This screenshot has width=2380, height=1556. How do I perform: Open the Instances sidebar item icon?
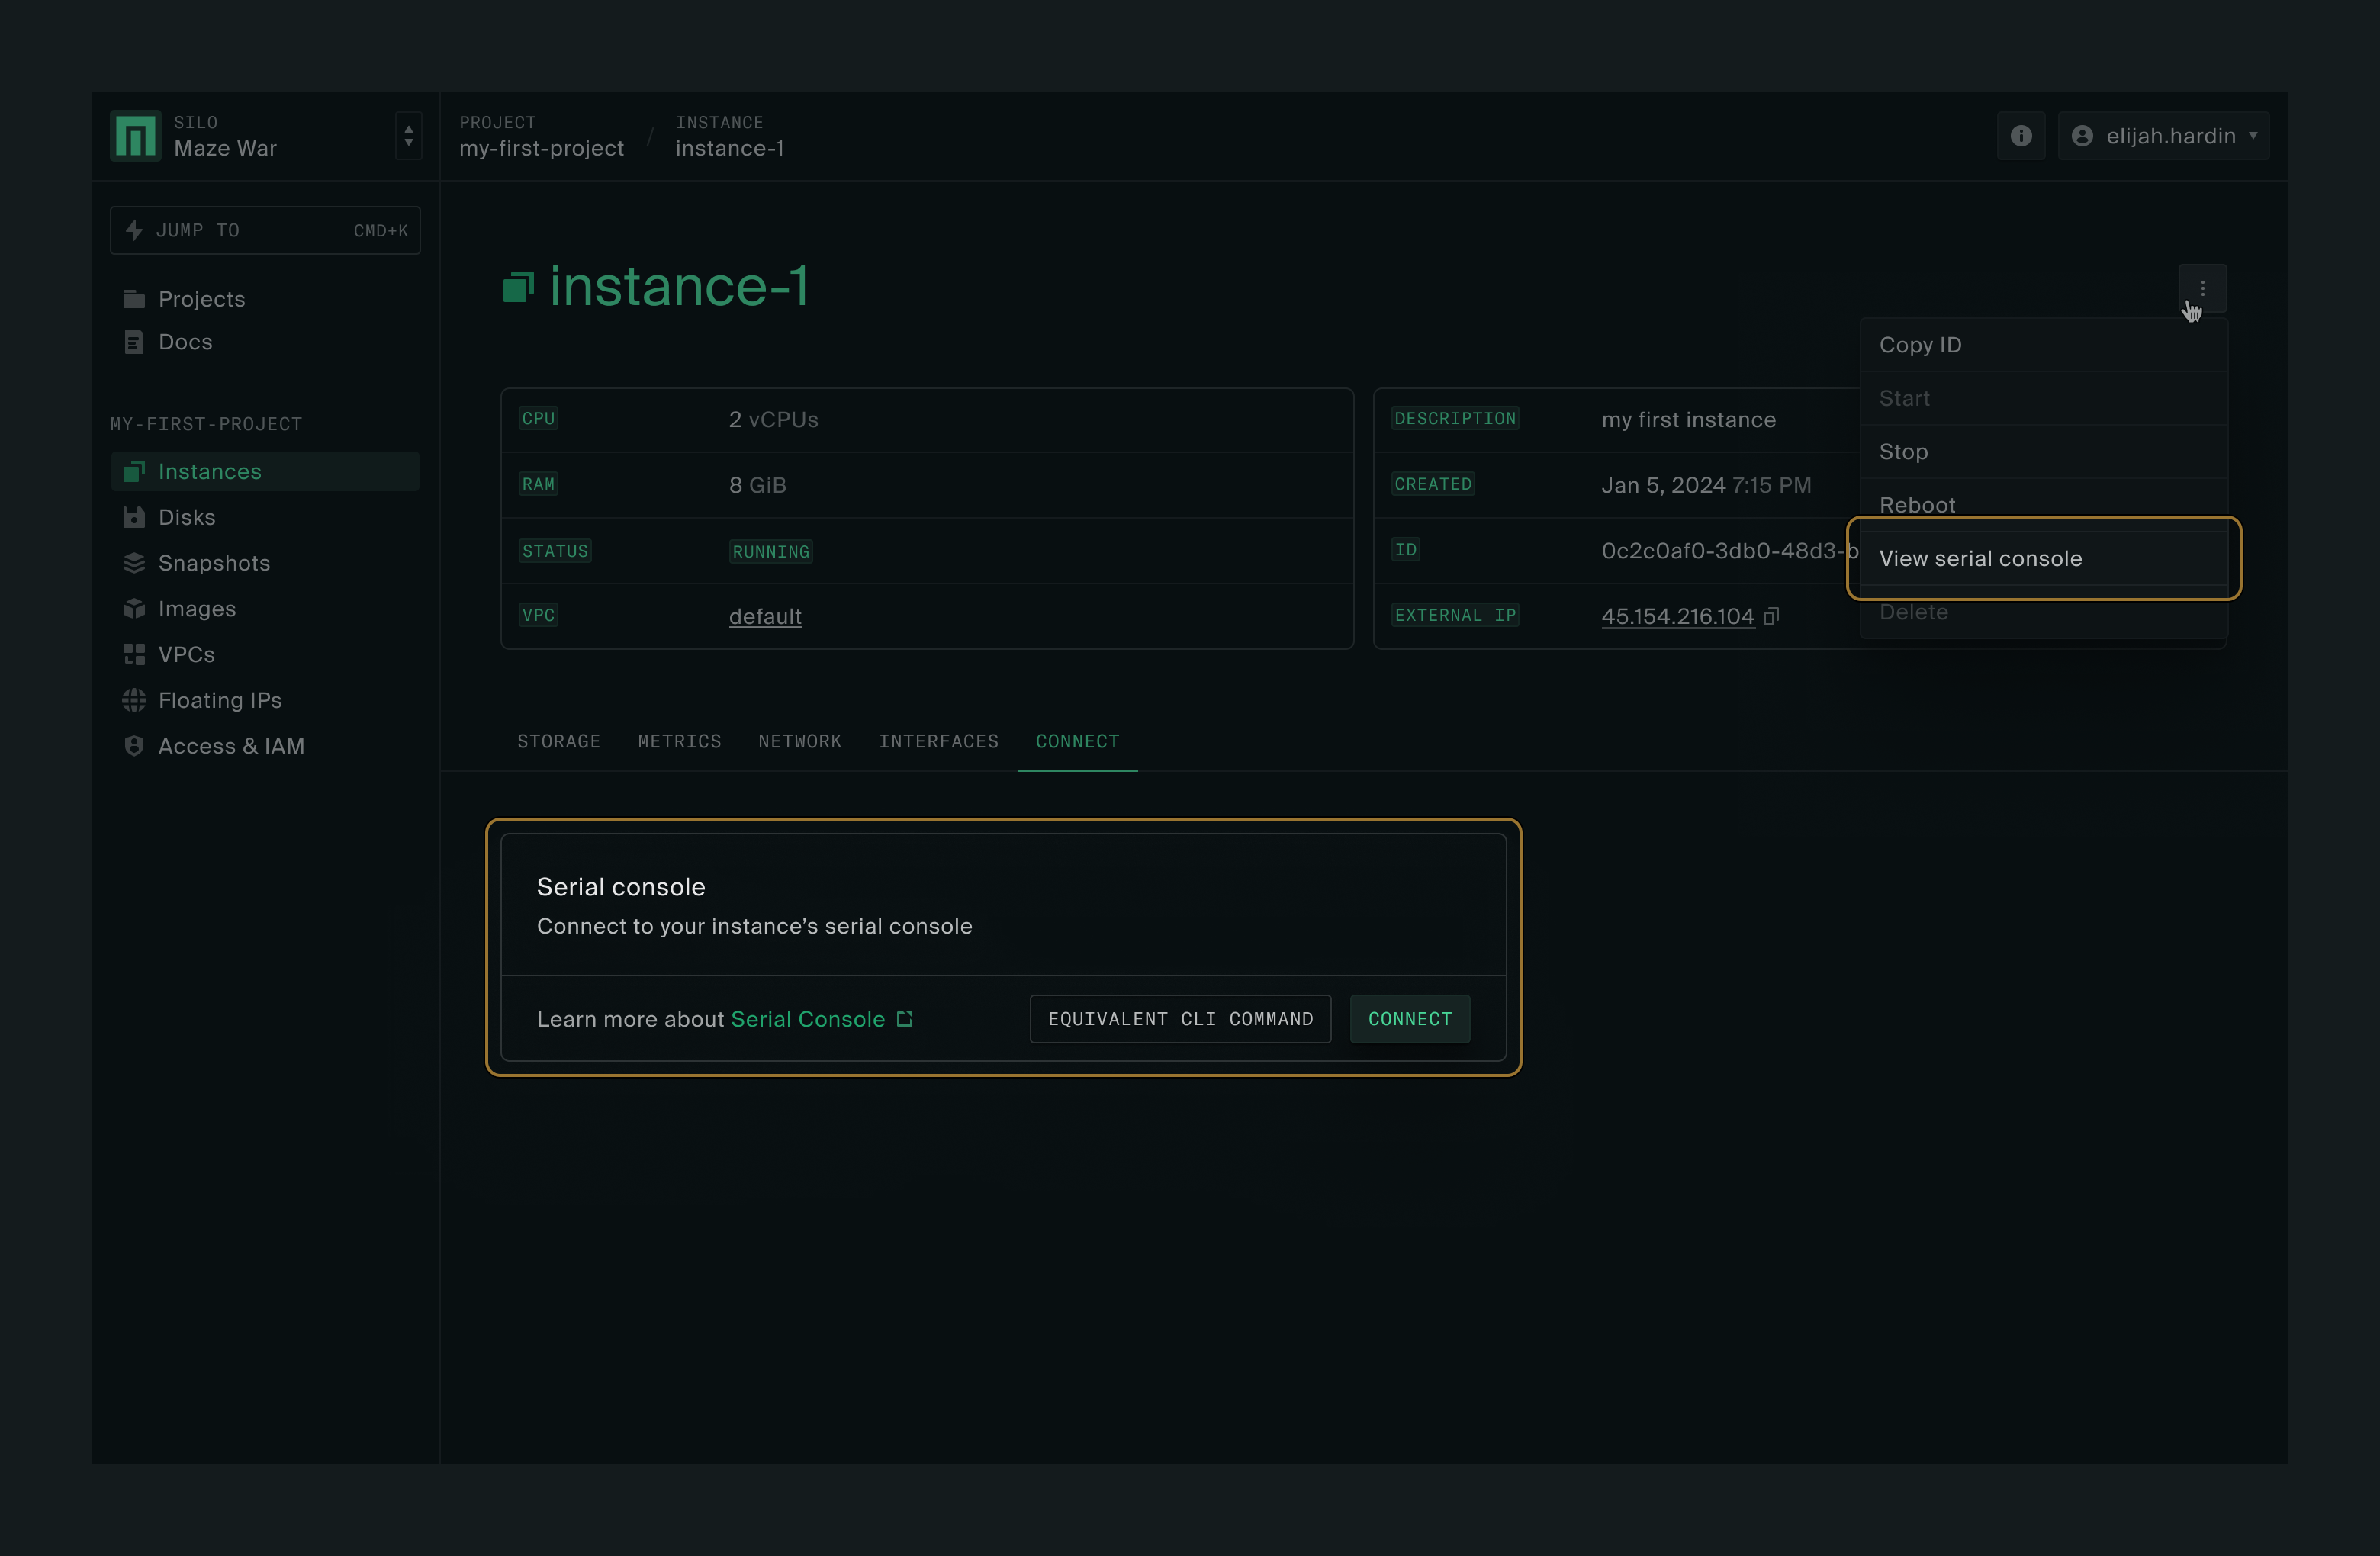(x=134, y=471)
